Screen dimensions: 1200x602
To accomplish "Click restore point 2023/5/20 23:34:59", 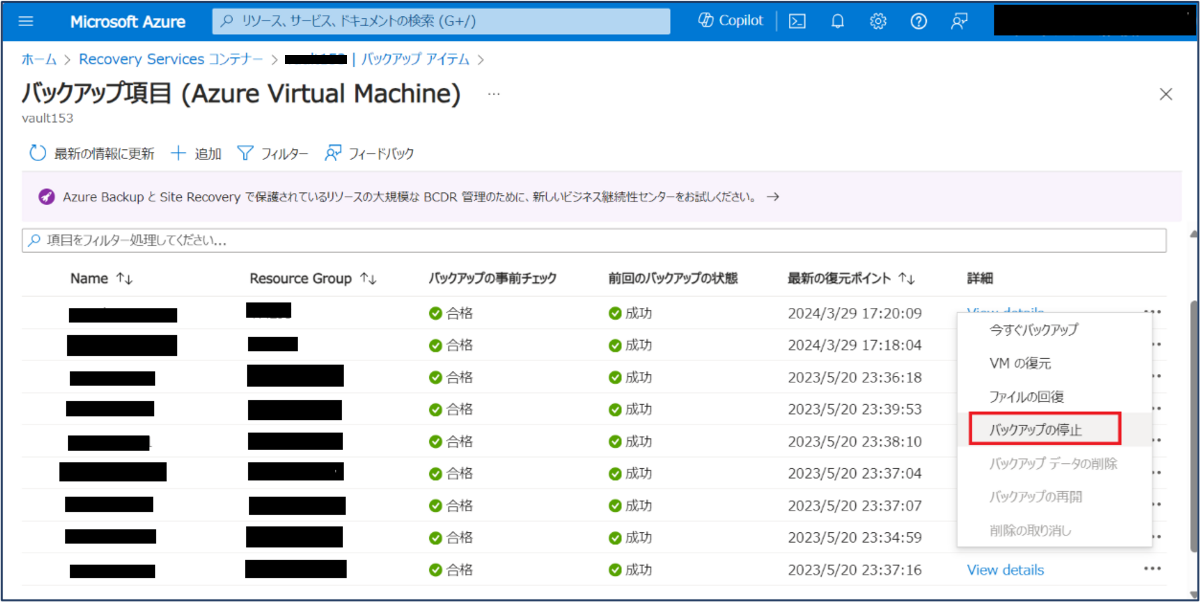I will point(854,538).
